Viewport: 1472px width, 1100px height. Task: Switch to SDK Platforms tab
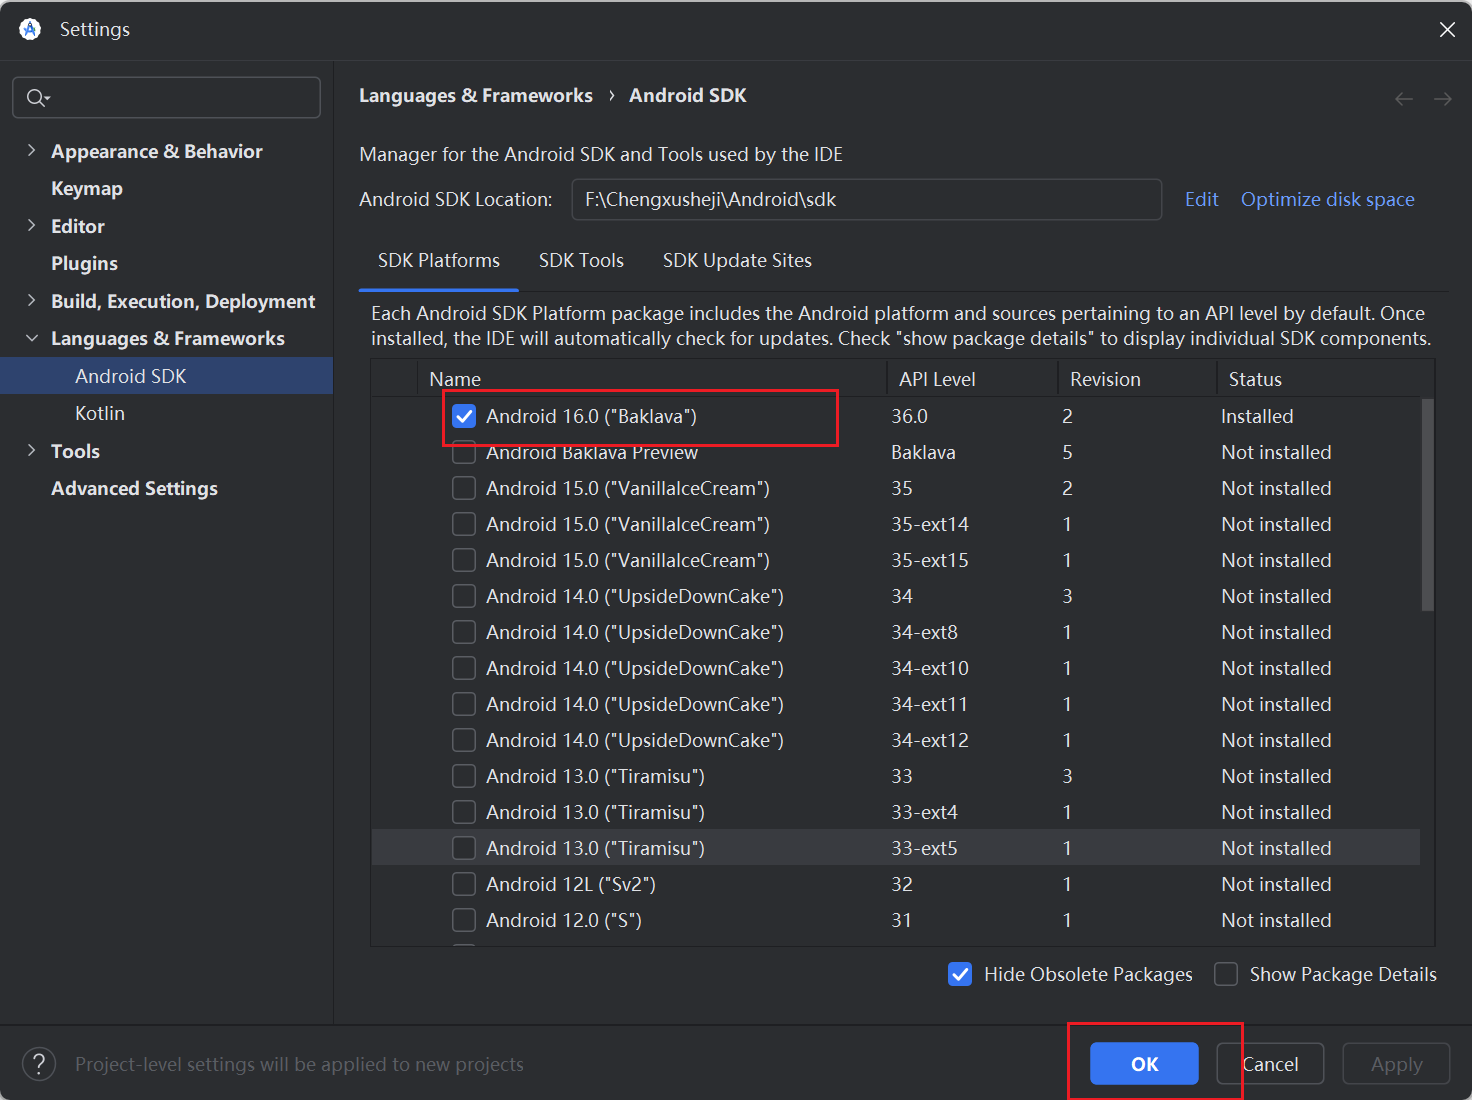point(439,260)
